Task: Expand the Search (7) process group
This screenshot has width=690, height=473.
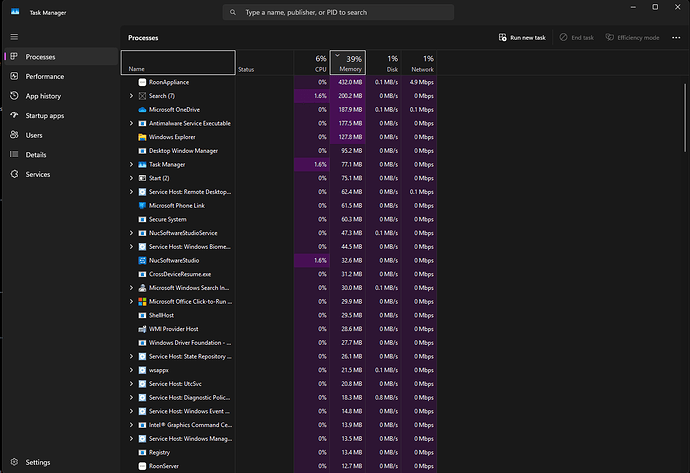Action: 131,96
